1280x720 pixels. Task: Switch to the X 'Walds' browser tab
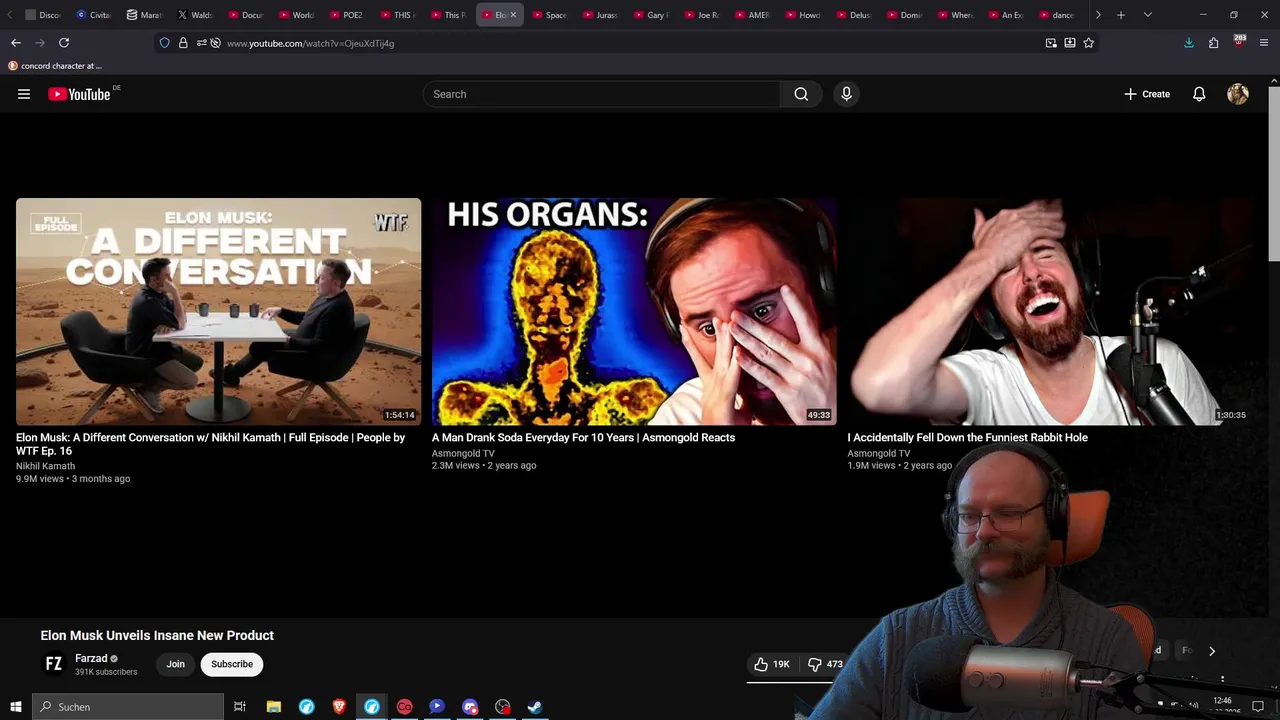(x=195, y=15)
